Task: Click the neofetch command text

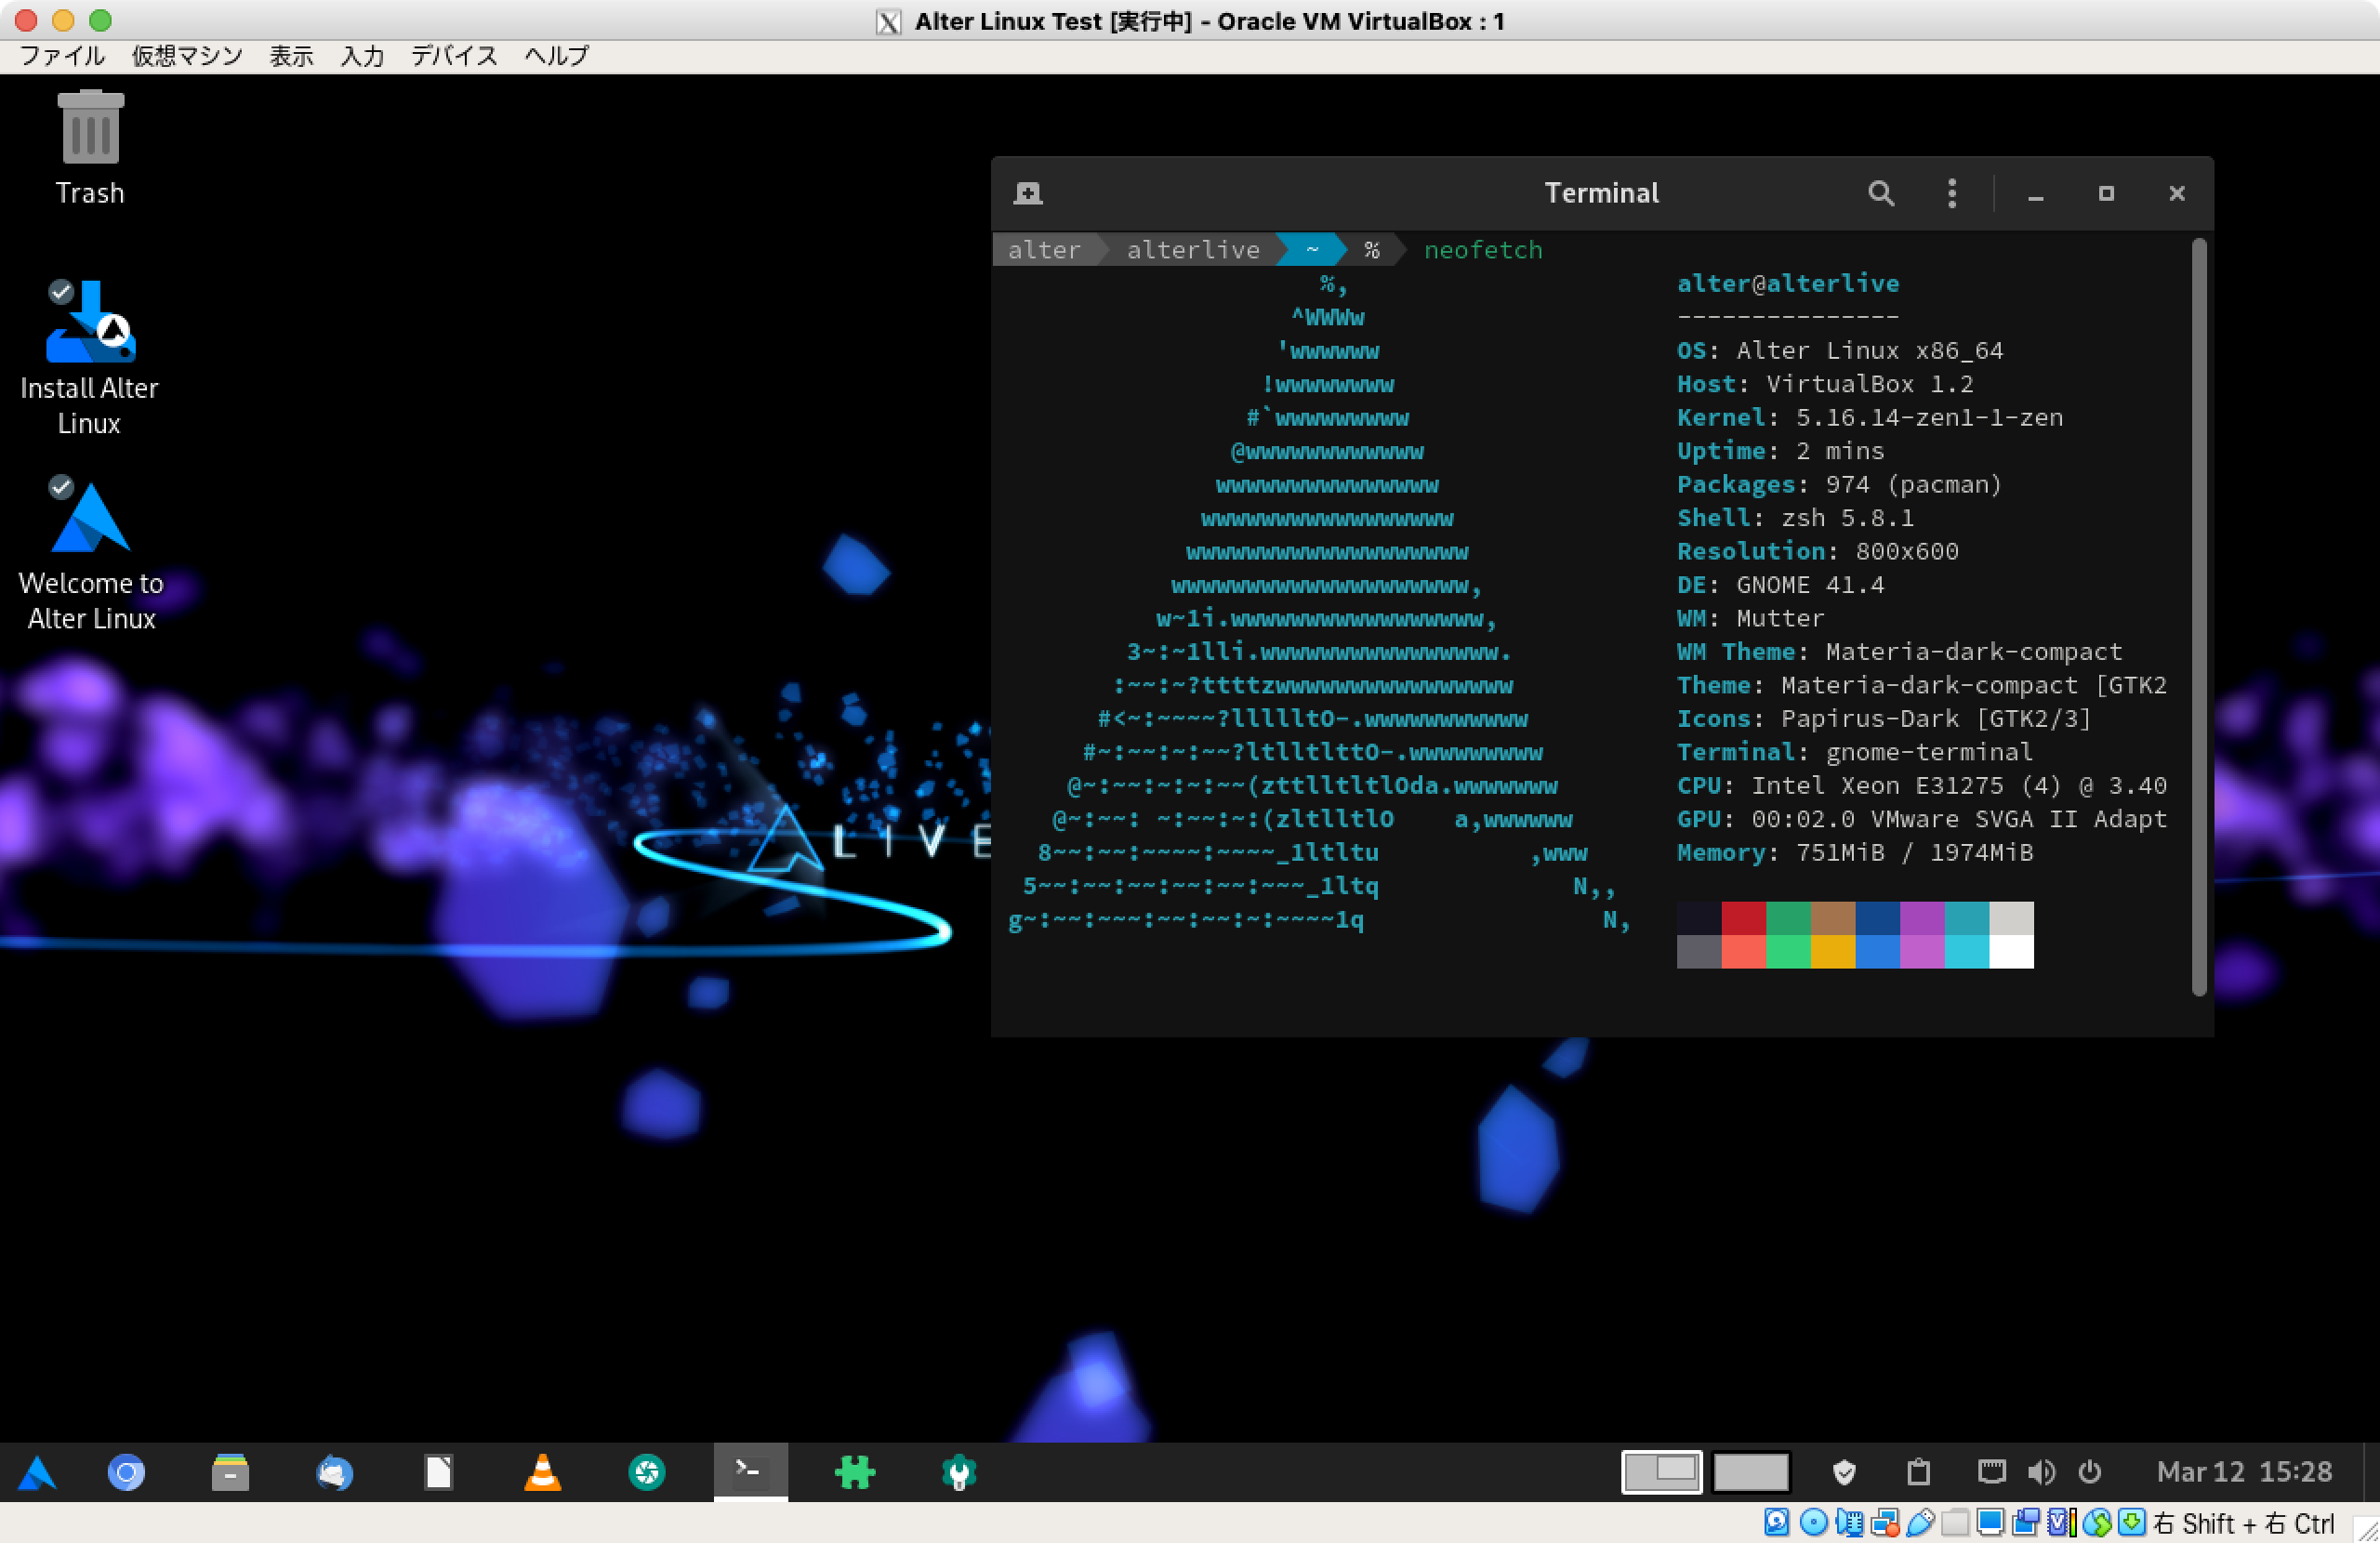Action: [x=1483, y=250]
